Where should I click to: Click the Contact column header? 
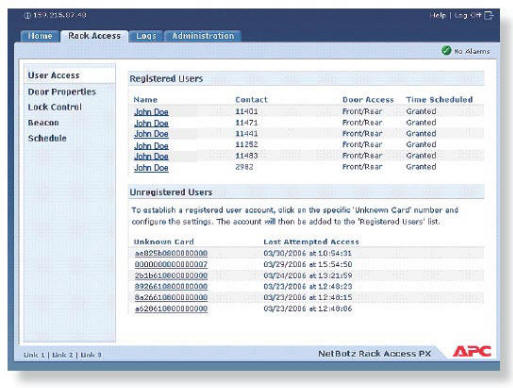click(251, 100)
